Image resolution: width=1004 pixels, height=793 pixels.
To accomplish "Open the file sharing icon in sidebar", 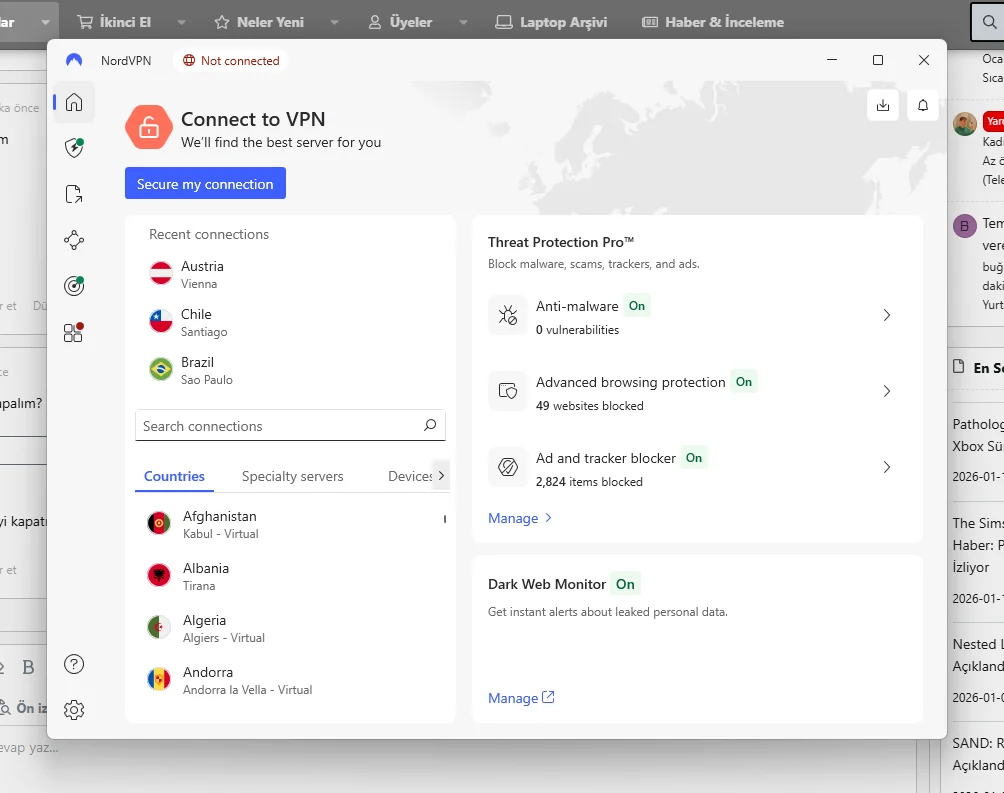I will [74, 194].
